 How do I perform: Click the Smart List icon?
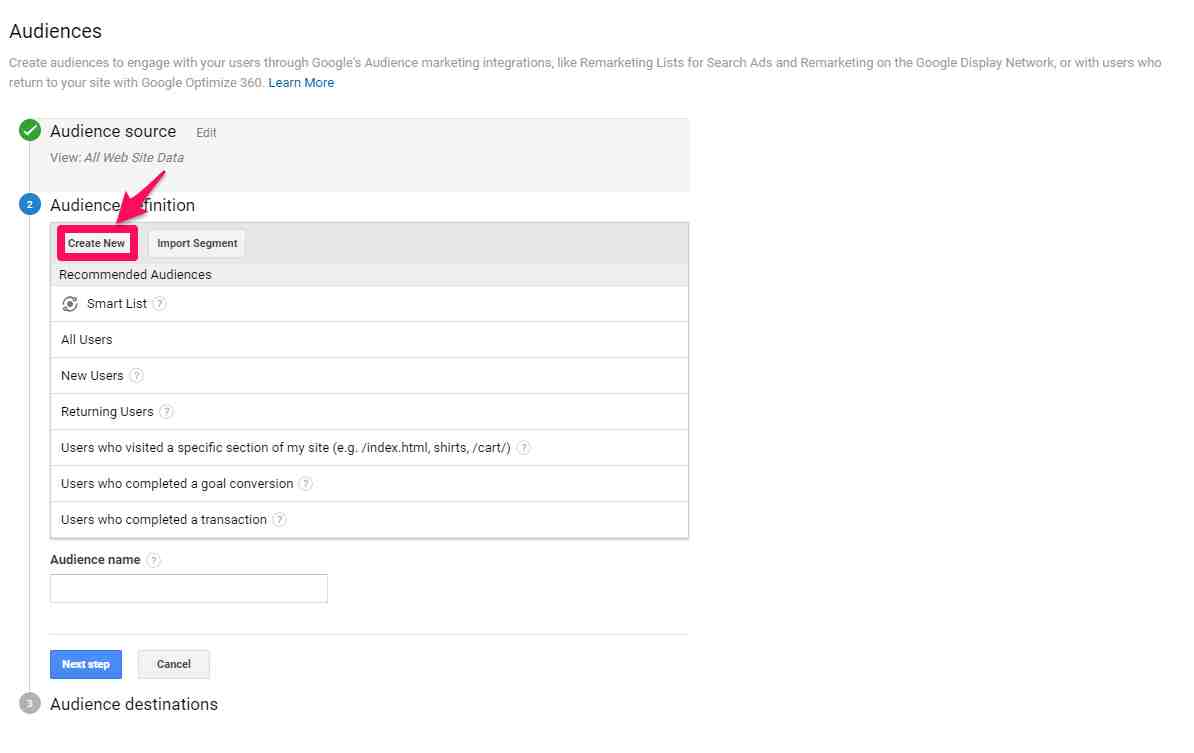[70, 304]
